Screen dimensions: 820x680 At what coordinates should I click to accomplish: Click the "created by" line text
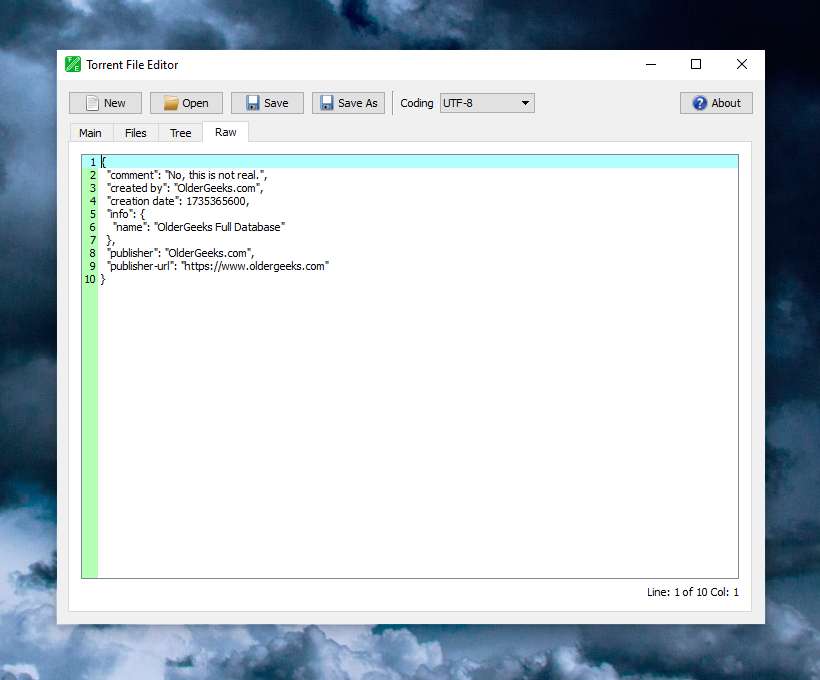coord(185,188)
